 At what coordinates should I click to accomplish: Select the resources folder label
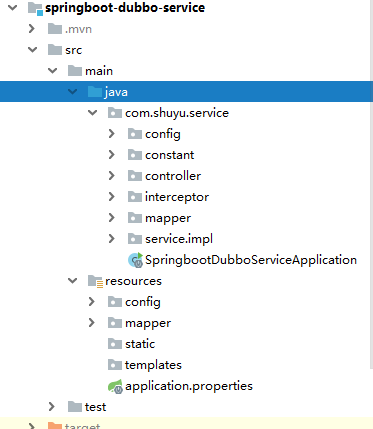[x=133, y=281]
